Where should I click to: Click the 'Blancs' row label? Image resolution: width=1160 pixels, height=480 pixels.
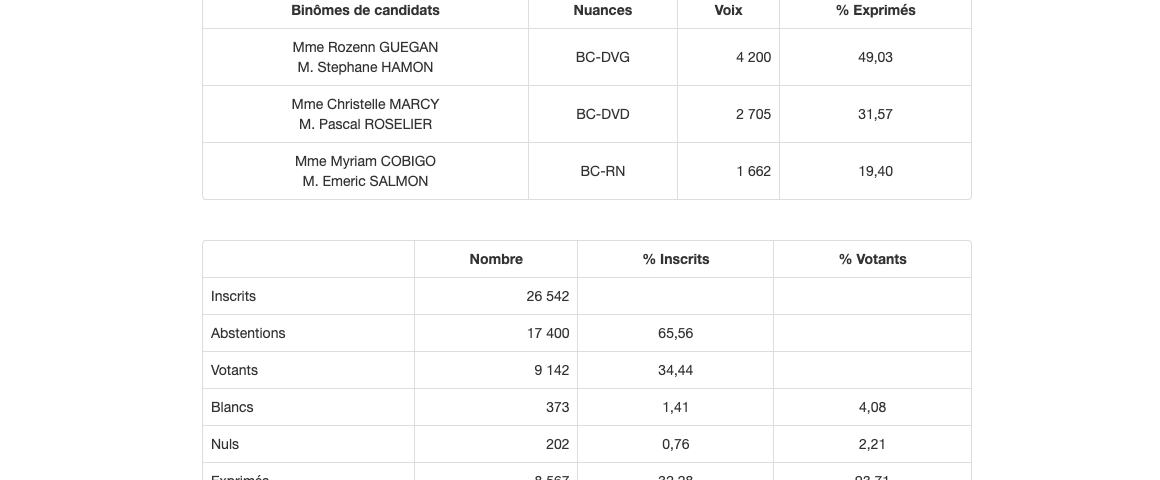(x=232, y=407)
